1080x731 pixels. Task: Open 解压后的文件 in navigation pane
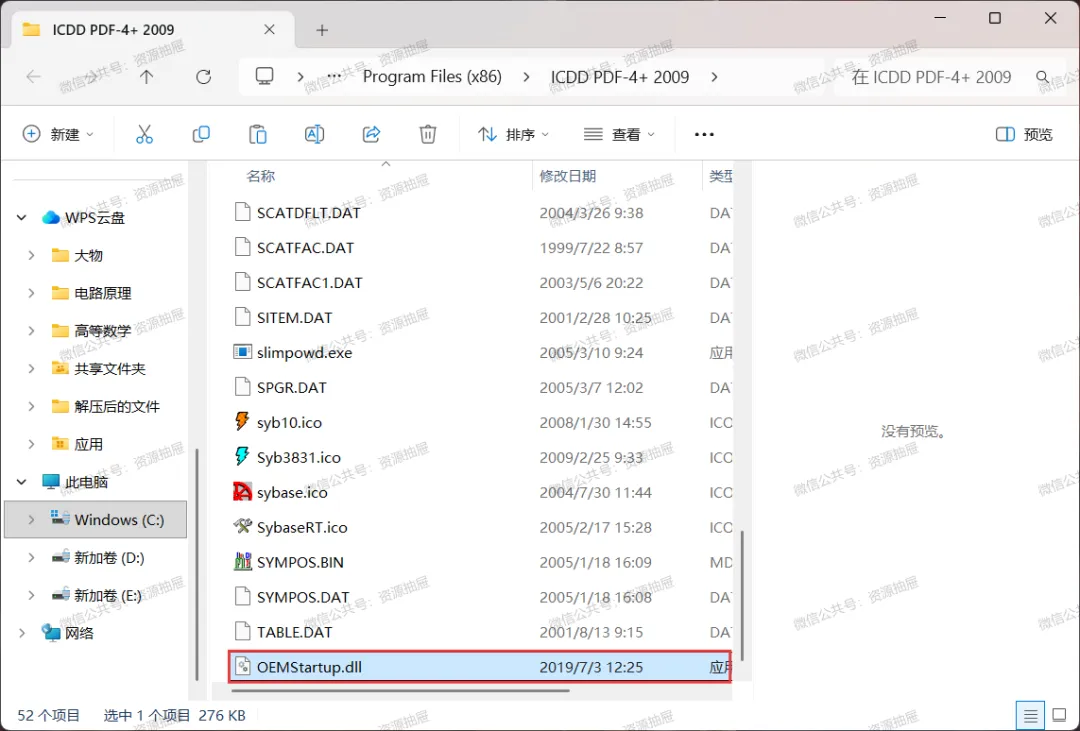click(116, 406)
